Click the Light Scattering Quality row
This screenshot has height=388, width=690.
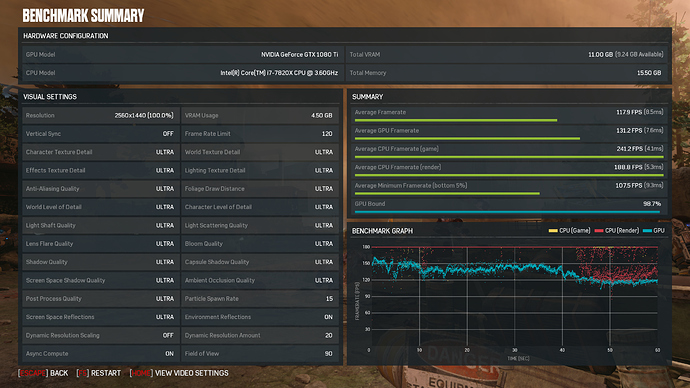(260, 225)
